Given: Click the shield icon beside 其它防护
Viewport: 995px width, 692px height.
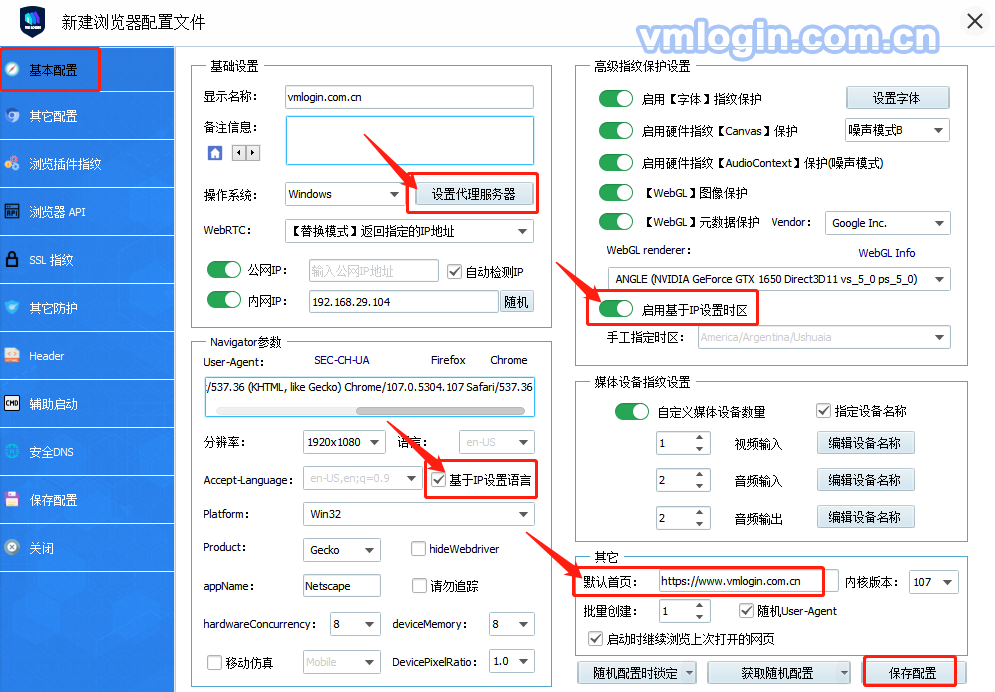Looking at the screenshot, I should click(x=12, y=308).
